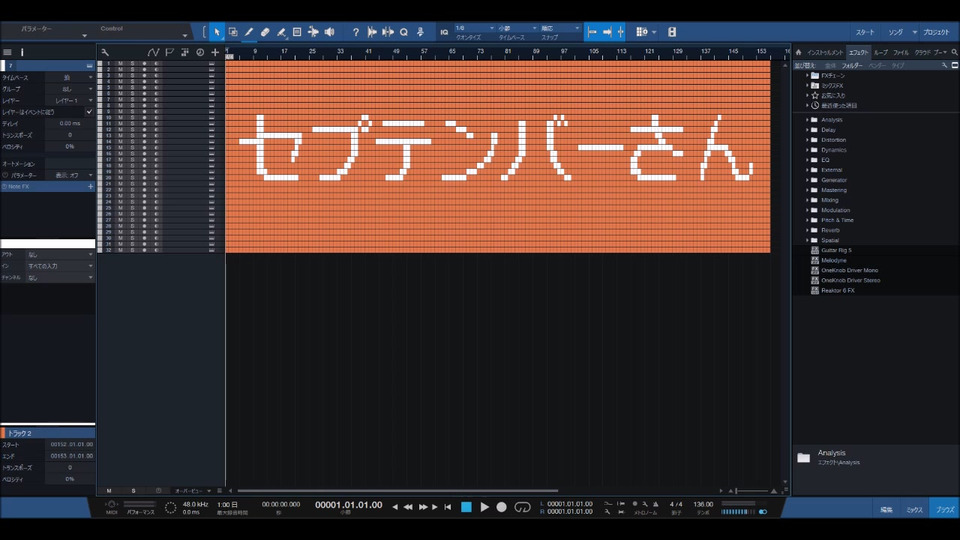This screenshot has width=960, height=540.
Task: Open track wrench options icon
Action: click(x=105, y=53)
